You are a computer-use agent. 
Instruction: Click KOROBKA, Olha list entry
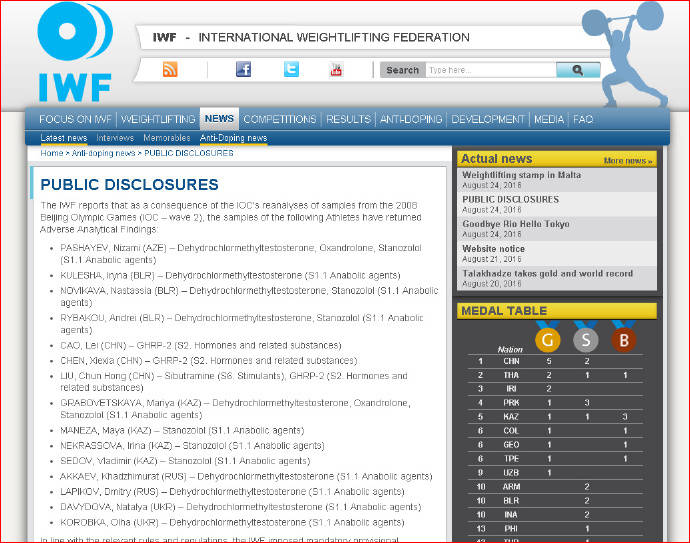point(232,522)
